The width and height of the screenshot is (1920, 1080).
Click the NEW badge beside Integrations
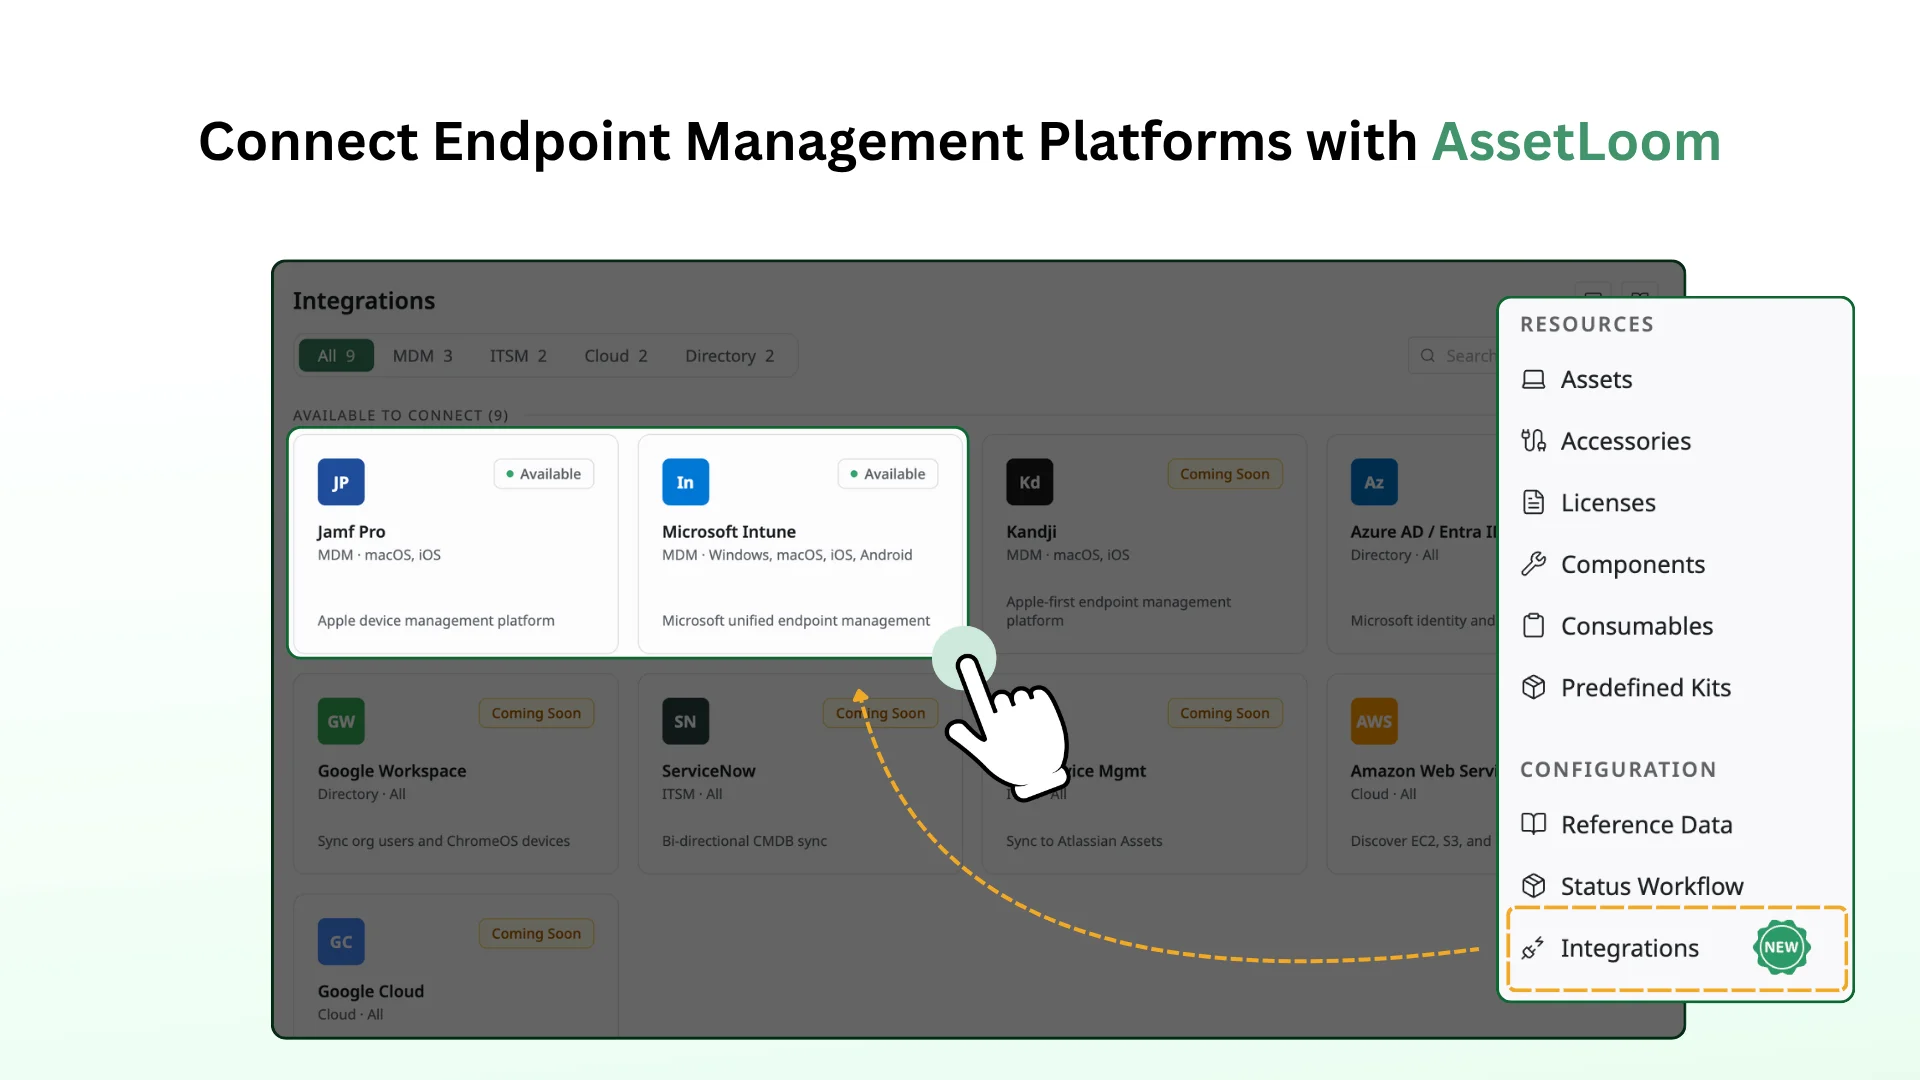pyautogui.click(x=1781, y=947)
